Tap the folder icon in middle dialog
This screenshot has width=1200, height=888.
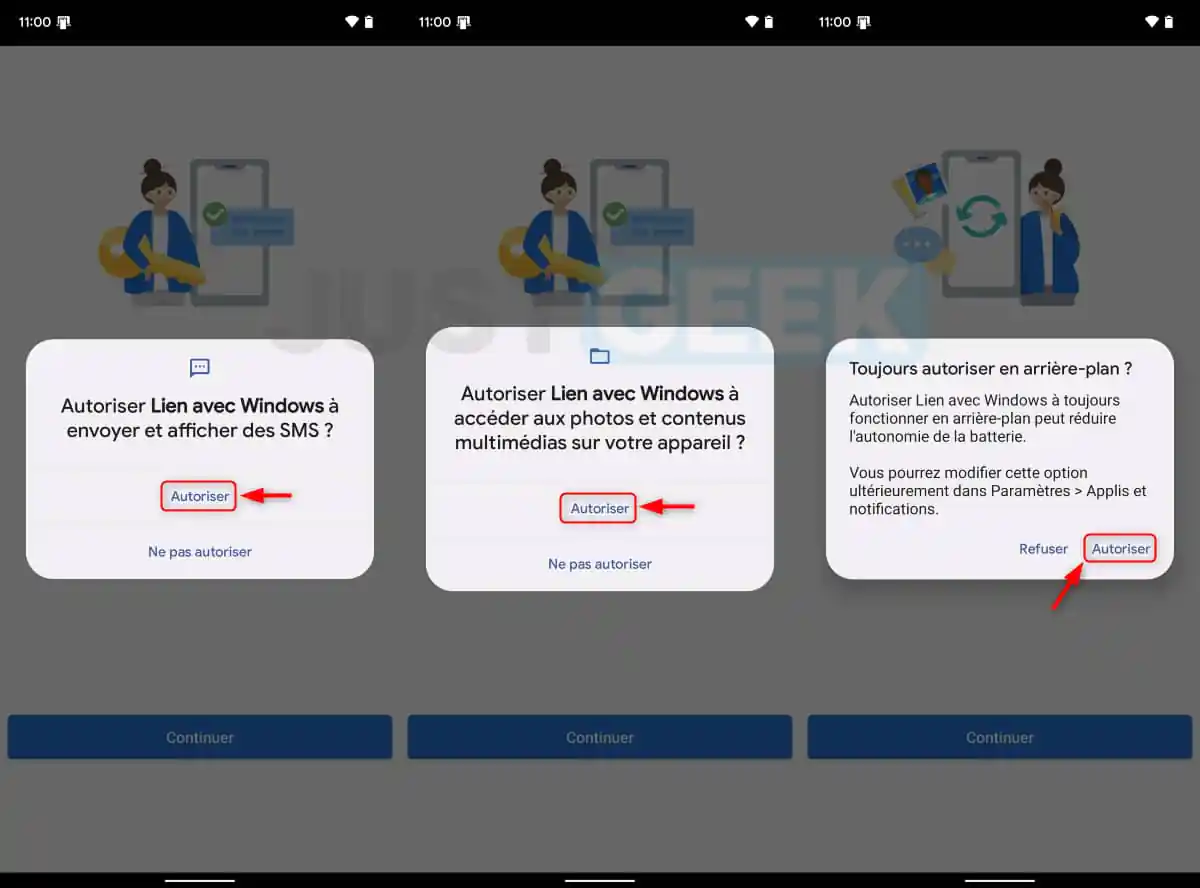(x=600, y=356)
